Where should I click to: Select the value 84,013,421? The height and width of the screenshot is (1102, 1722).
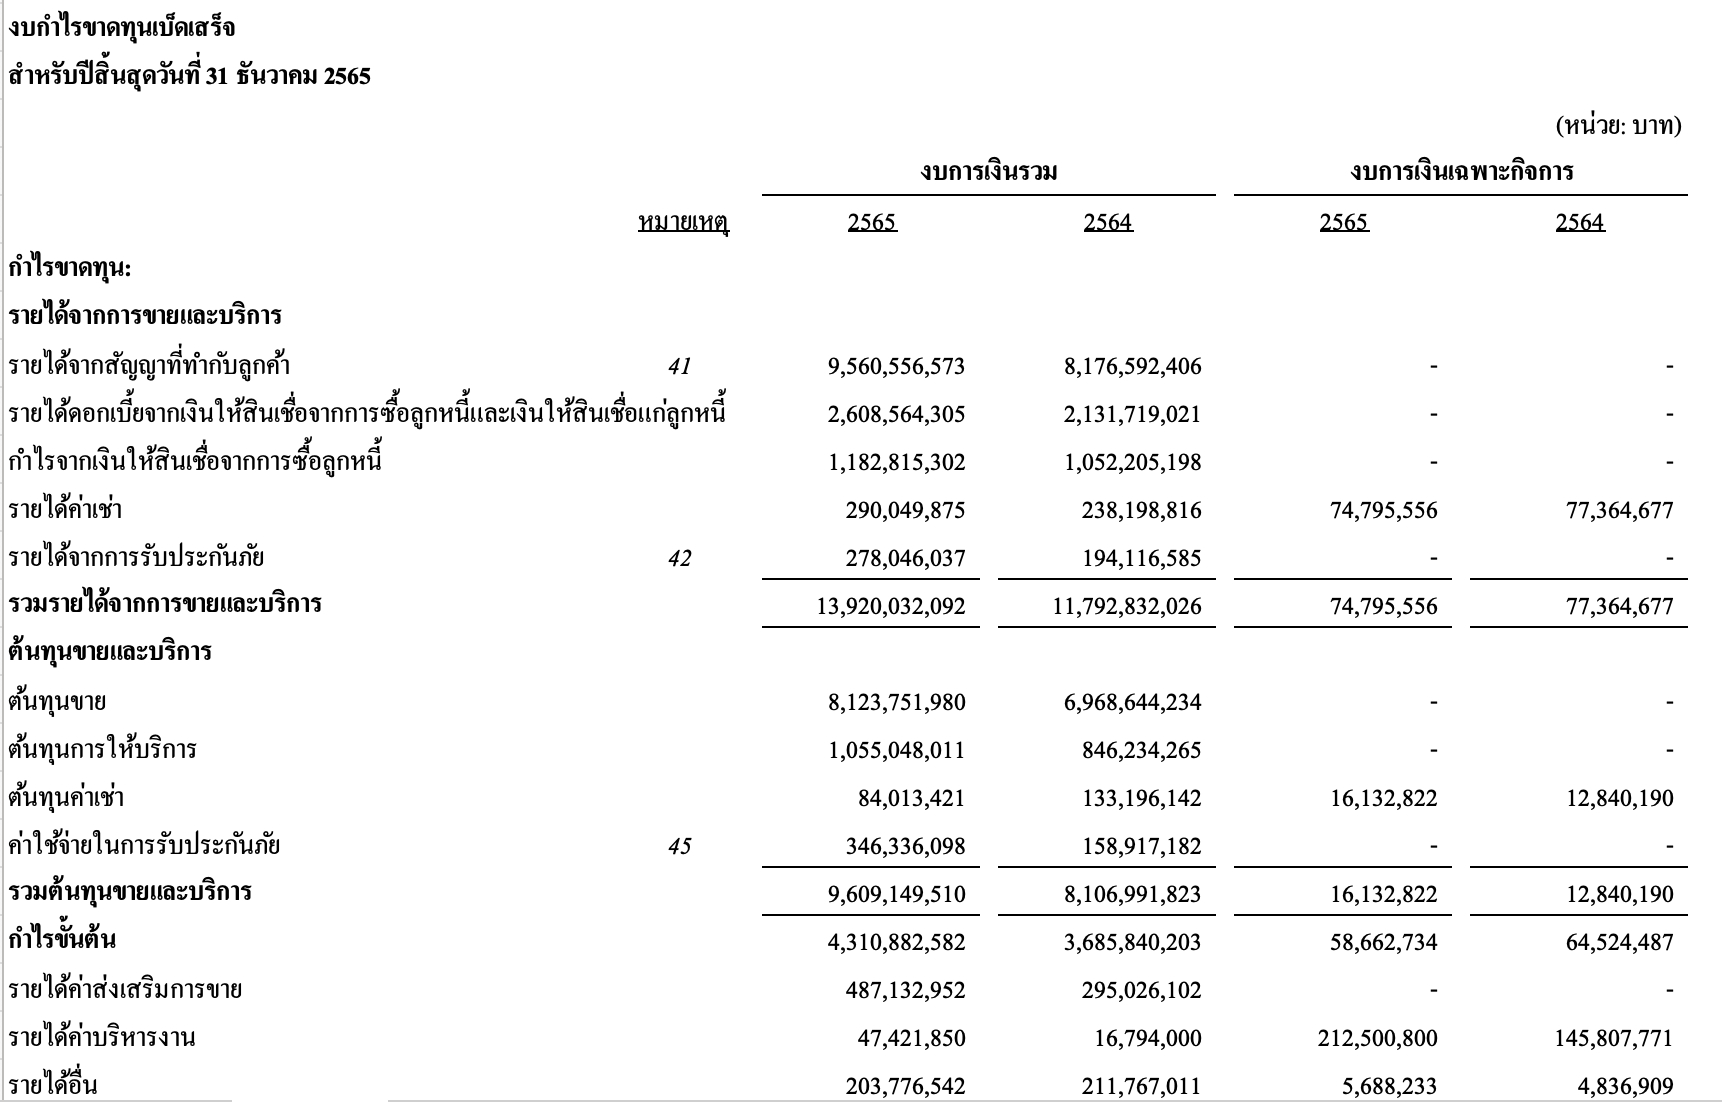tap(912, 799)
